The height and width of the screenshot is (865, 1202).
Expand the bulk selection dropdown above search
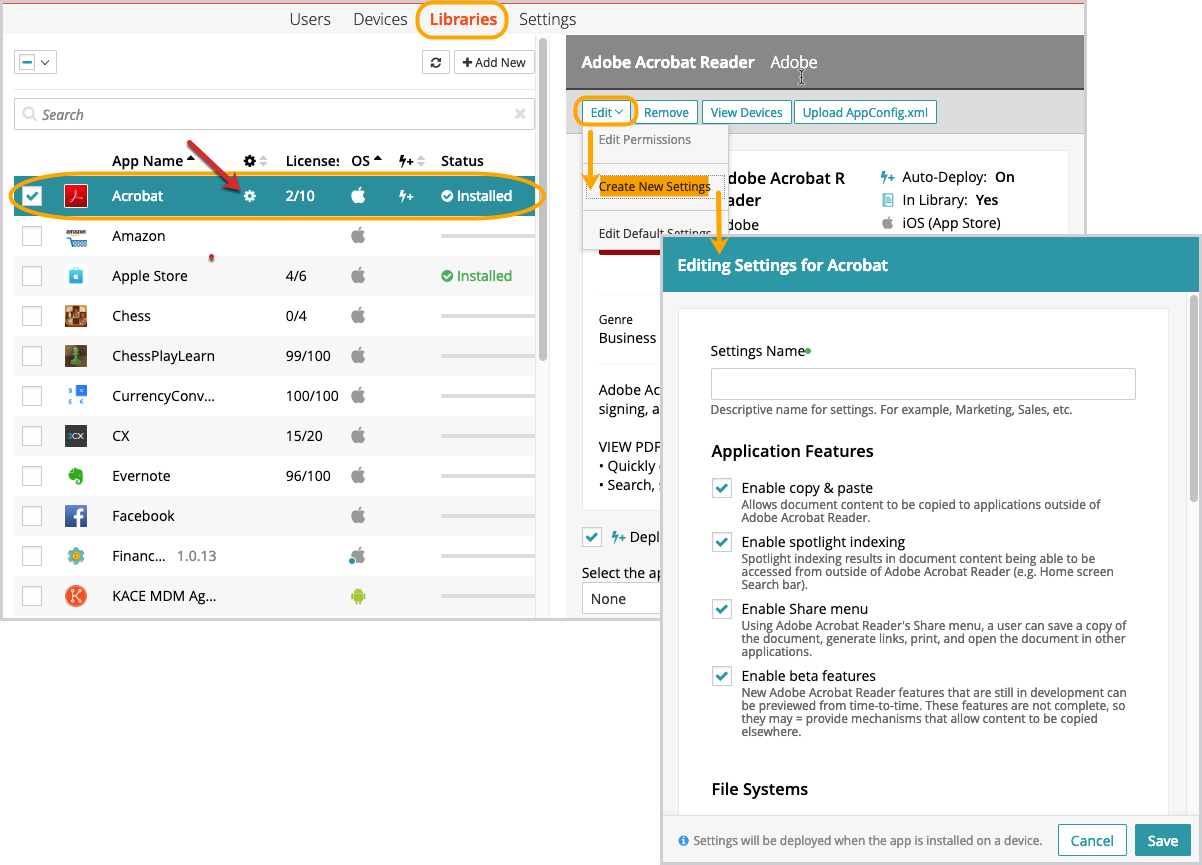click(x=35, y=62)
